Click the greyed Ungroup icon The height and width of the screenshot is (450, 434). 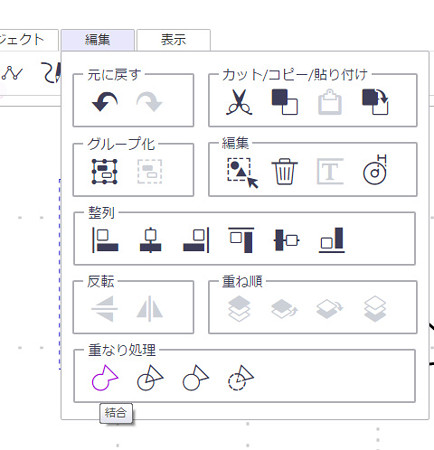(150, 172)
